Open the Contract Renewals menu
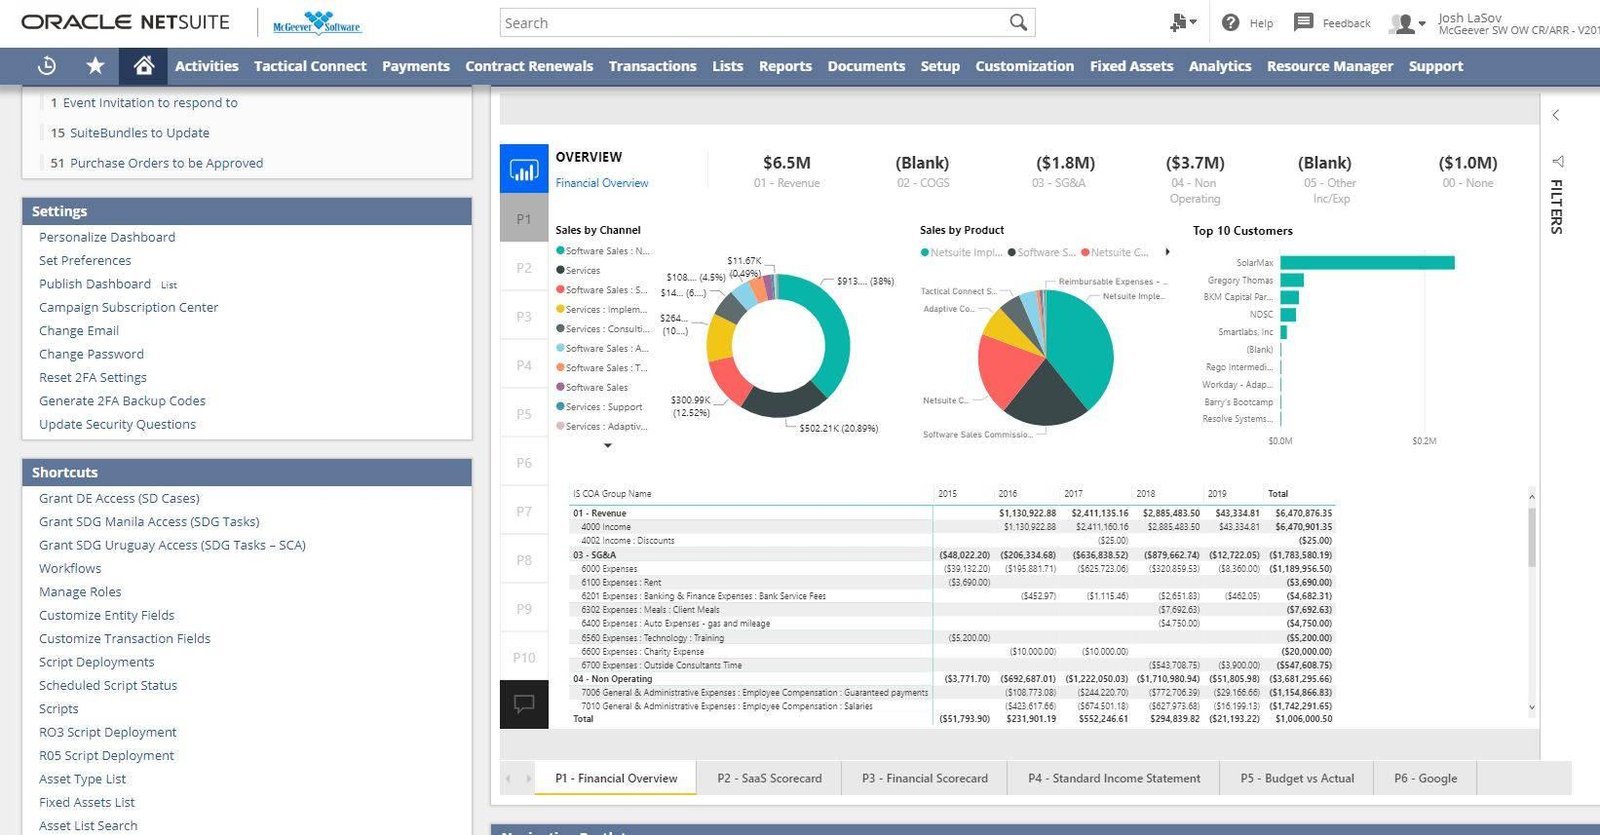 (529, 66)
